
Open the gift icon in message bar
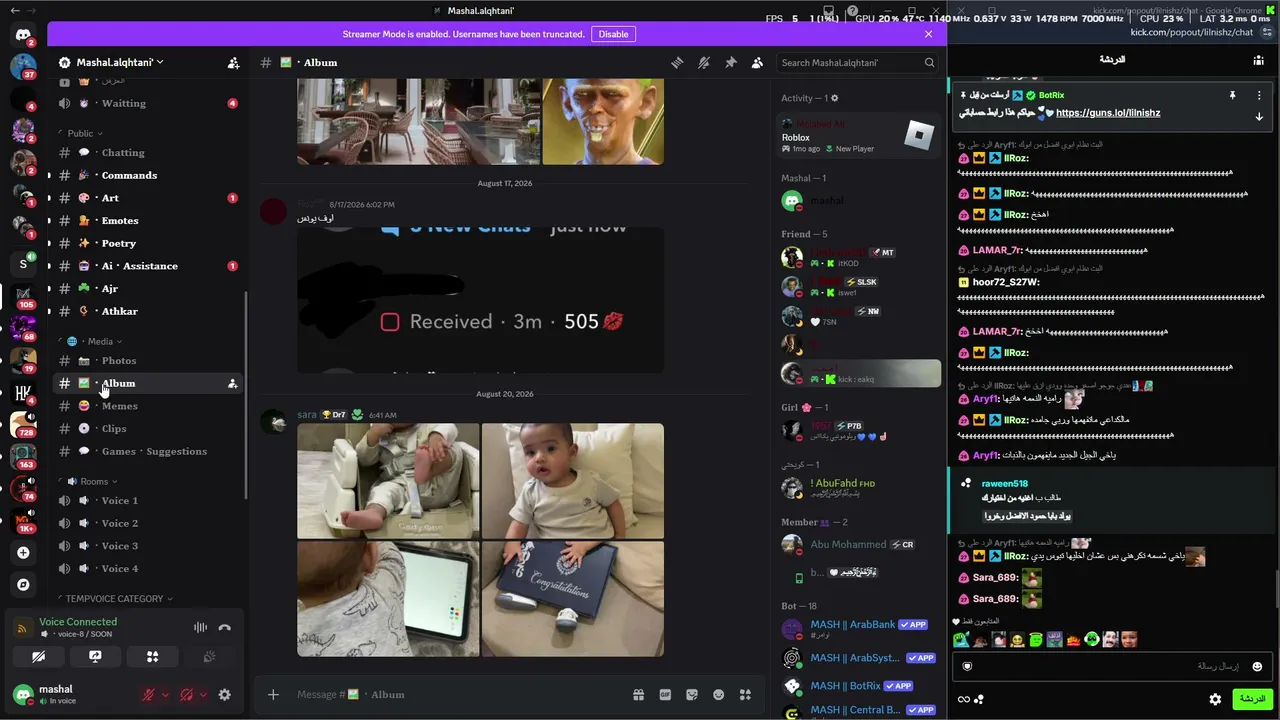coord(638,695)
